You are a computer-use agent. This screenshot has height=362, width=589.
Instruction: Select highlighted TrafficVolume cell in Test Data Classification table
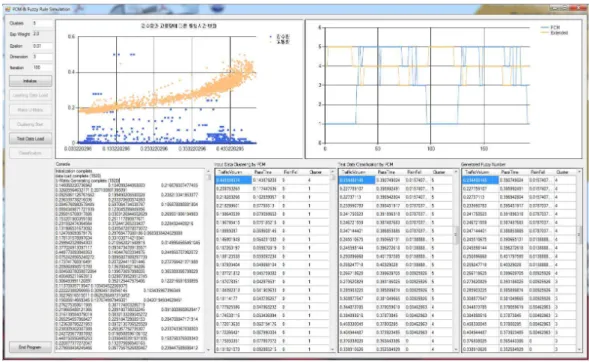(357, 180)
